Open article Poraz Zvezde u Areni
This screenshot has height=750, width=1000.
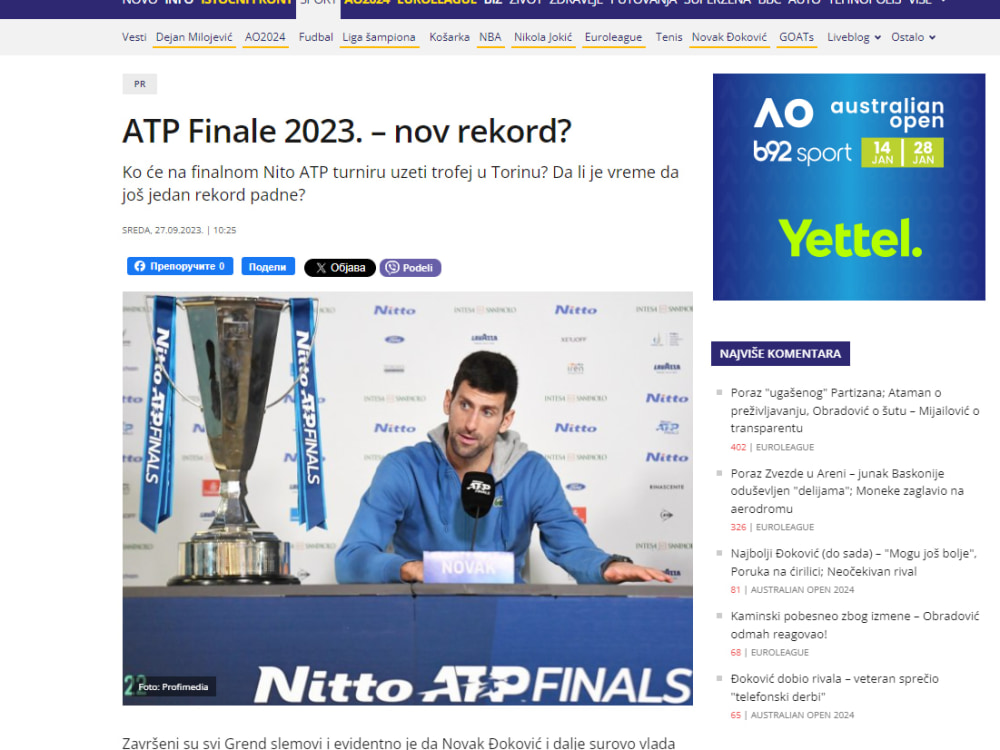coord(847,490)
